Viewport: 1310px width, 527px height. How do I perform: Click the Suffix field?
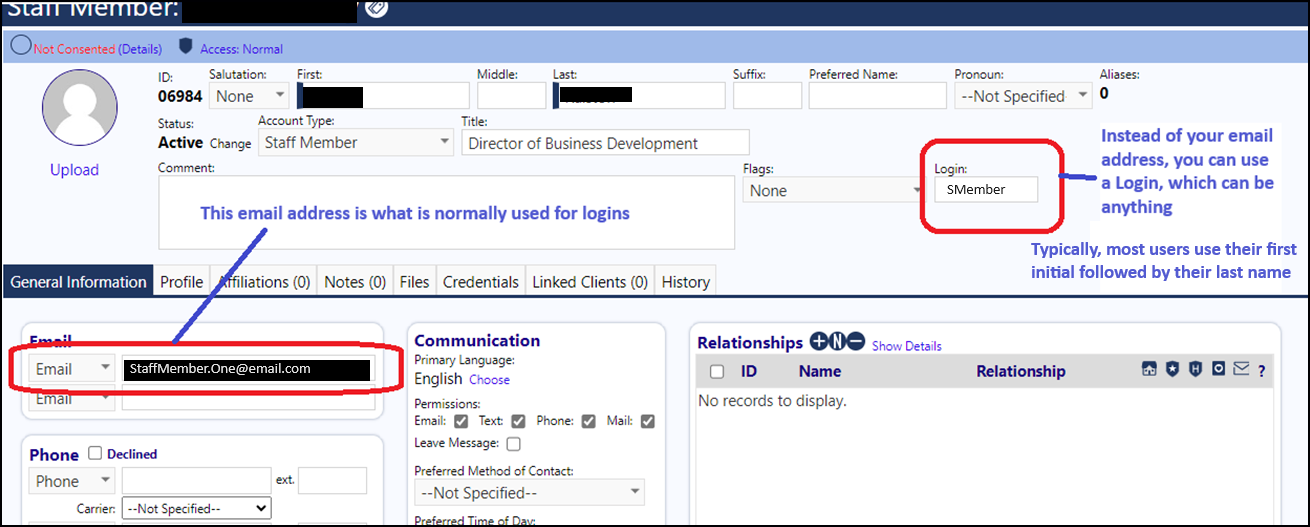coord(767,96)
